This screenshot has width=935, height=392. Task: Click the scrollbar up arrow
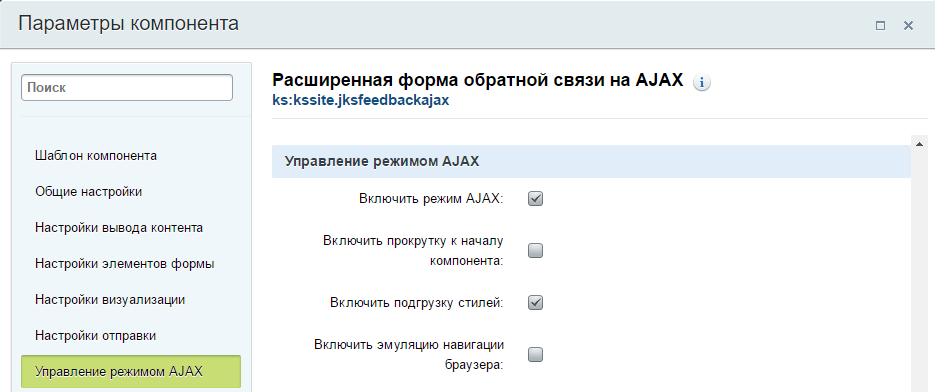[919, 144]
